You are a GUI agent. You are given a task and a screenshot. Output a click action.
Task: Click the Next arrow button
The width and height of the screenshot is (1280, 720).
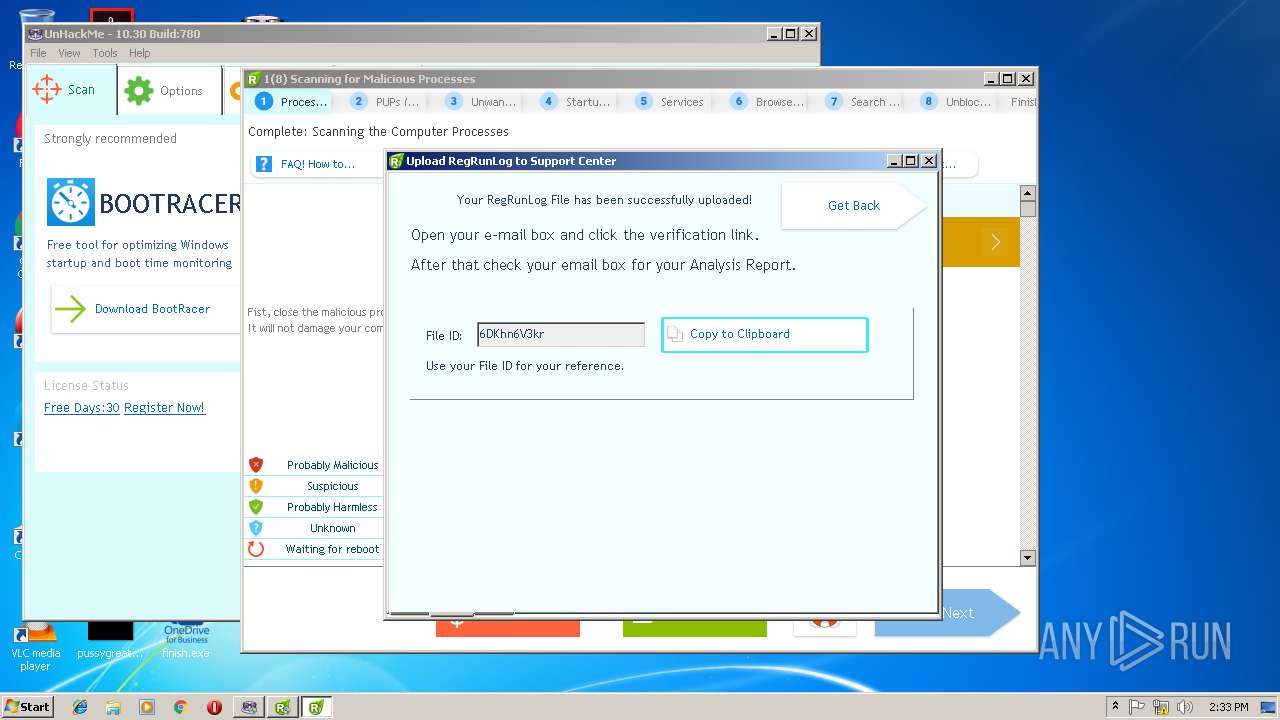point(947,613)
